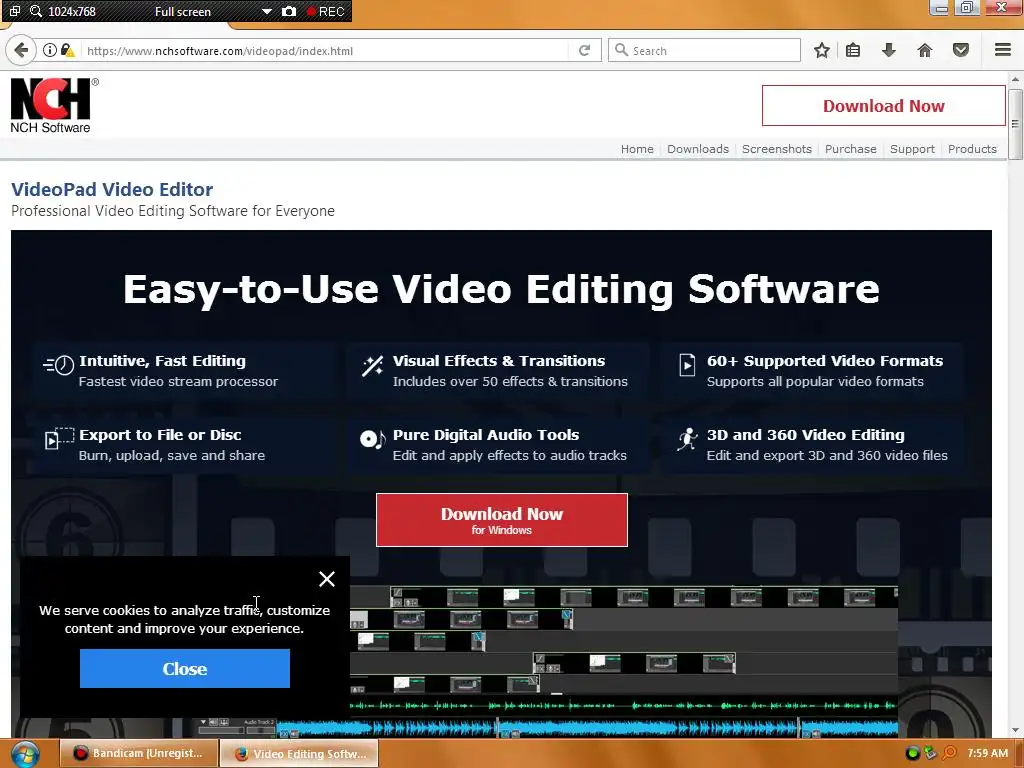Click the 60+ Supported Video Formats title
Viewport: 1024px width, 768px height.
click(825, 360)
